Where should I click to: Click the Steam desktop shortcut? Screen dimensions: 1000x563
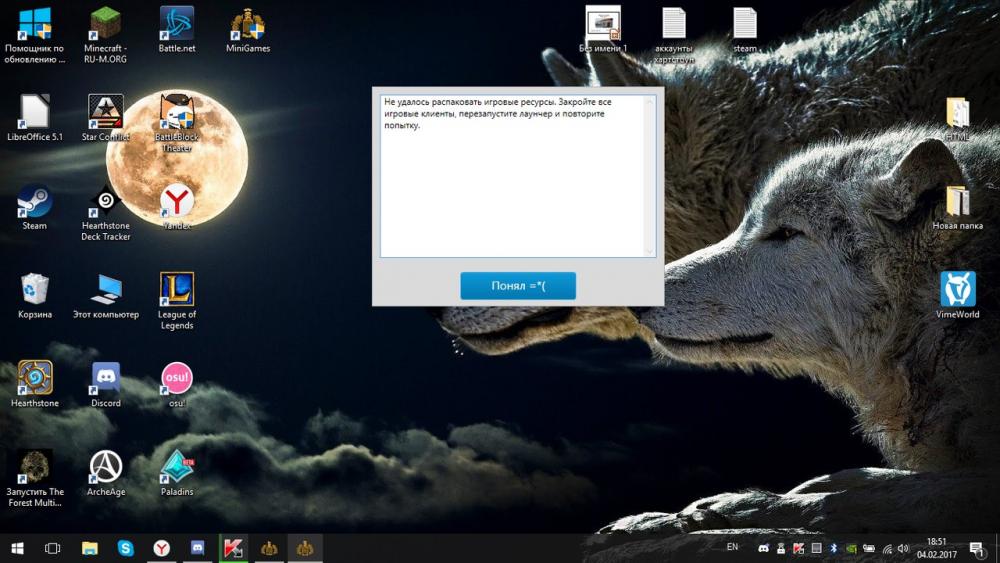click(x=34, y=203)
